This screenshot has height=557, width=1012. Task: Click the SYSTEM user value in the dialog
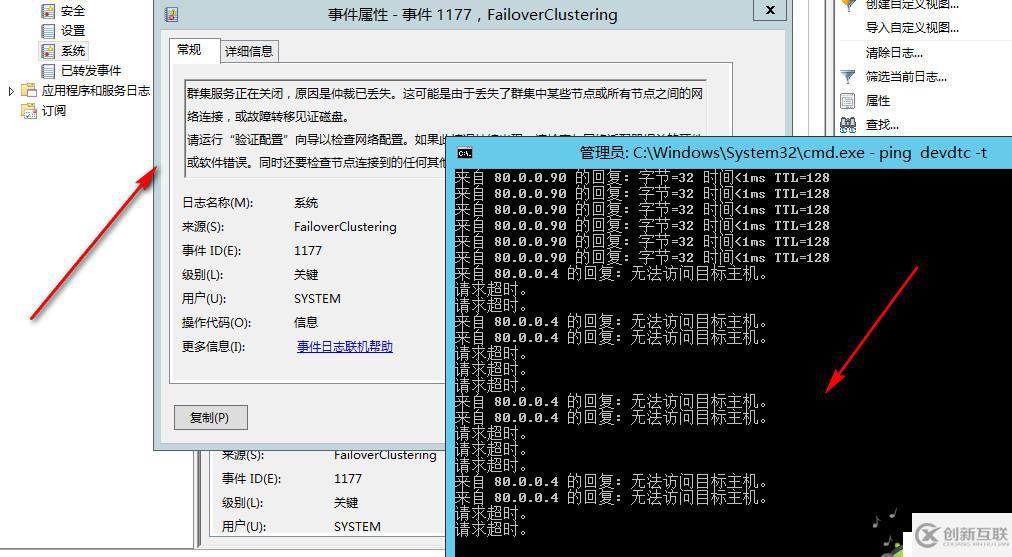pos(317,299)
